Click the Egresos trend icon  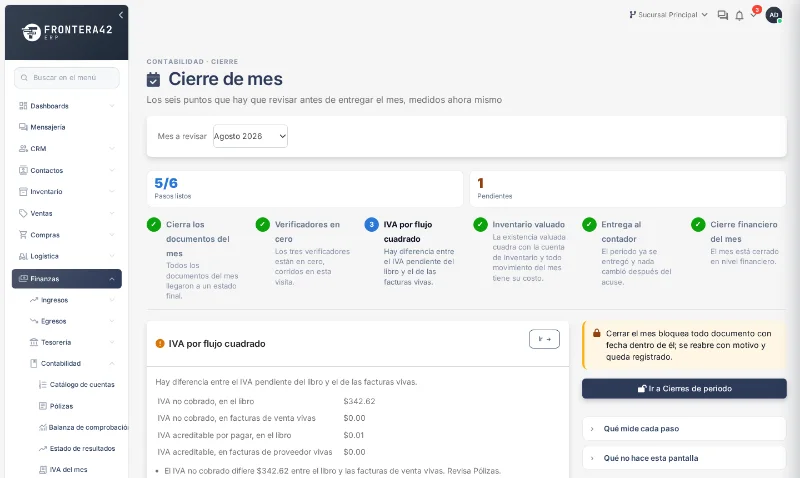coord(34,321)
